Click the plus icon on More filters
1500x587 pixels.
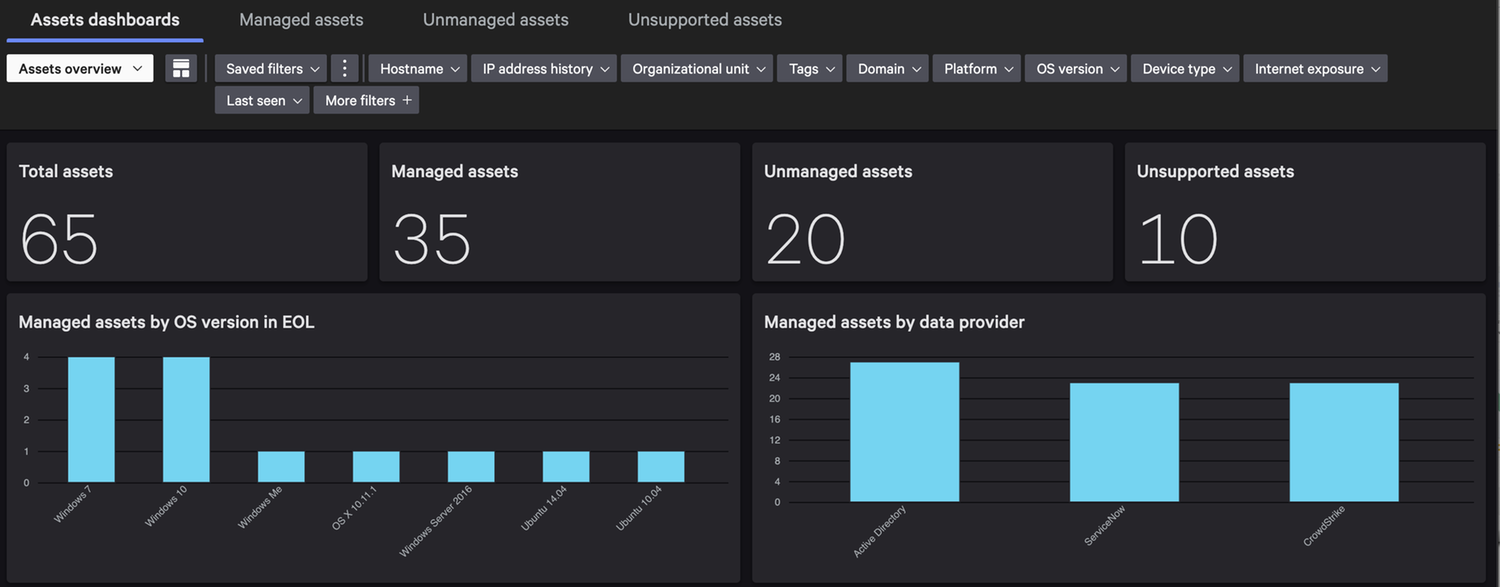(x=407, y=100)
